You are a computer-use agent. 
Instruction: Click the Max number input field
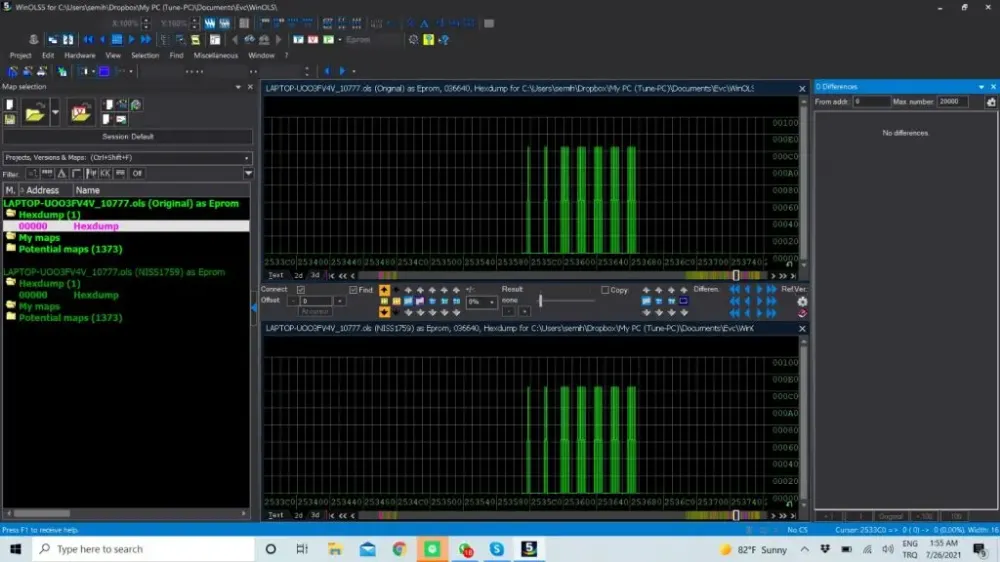point(953,101)
